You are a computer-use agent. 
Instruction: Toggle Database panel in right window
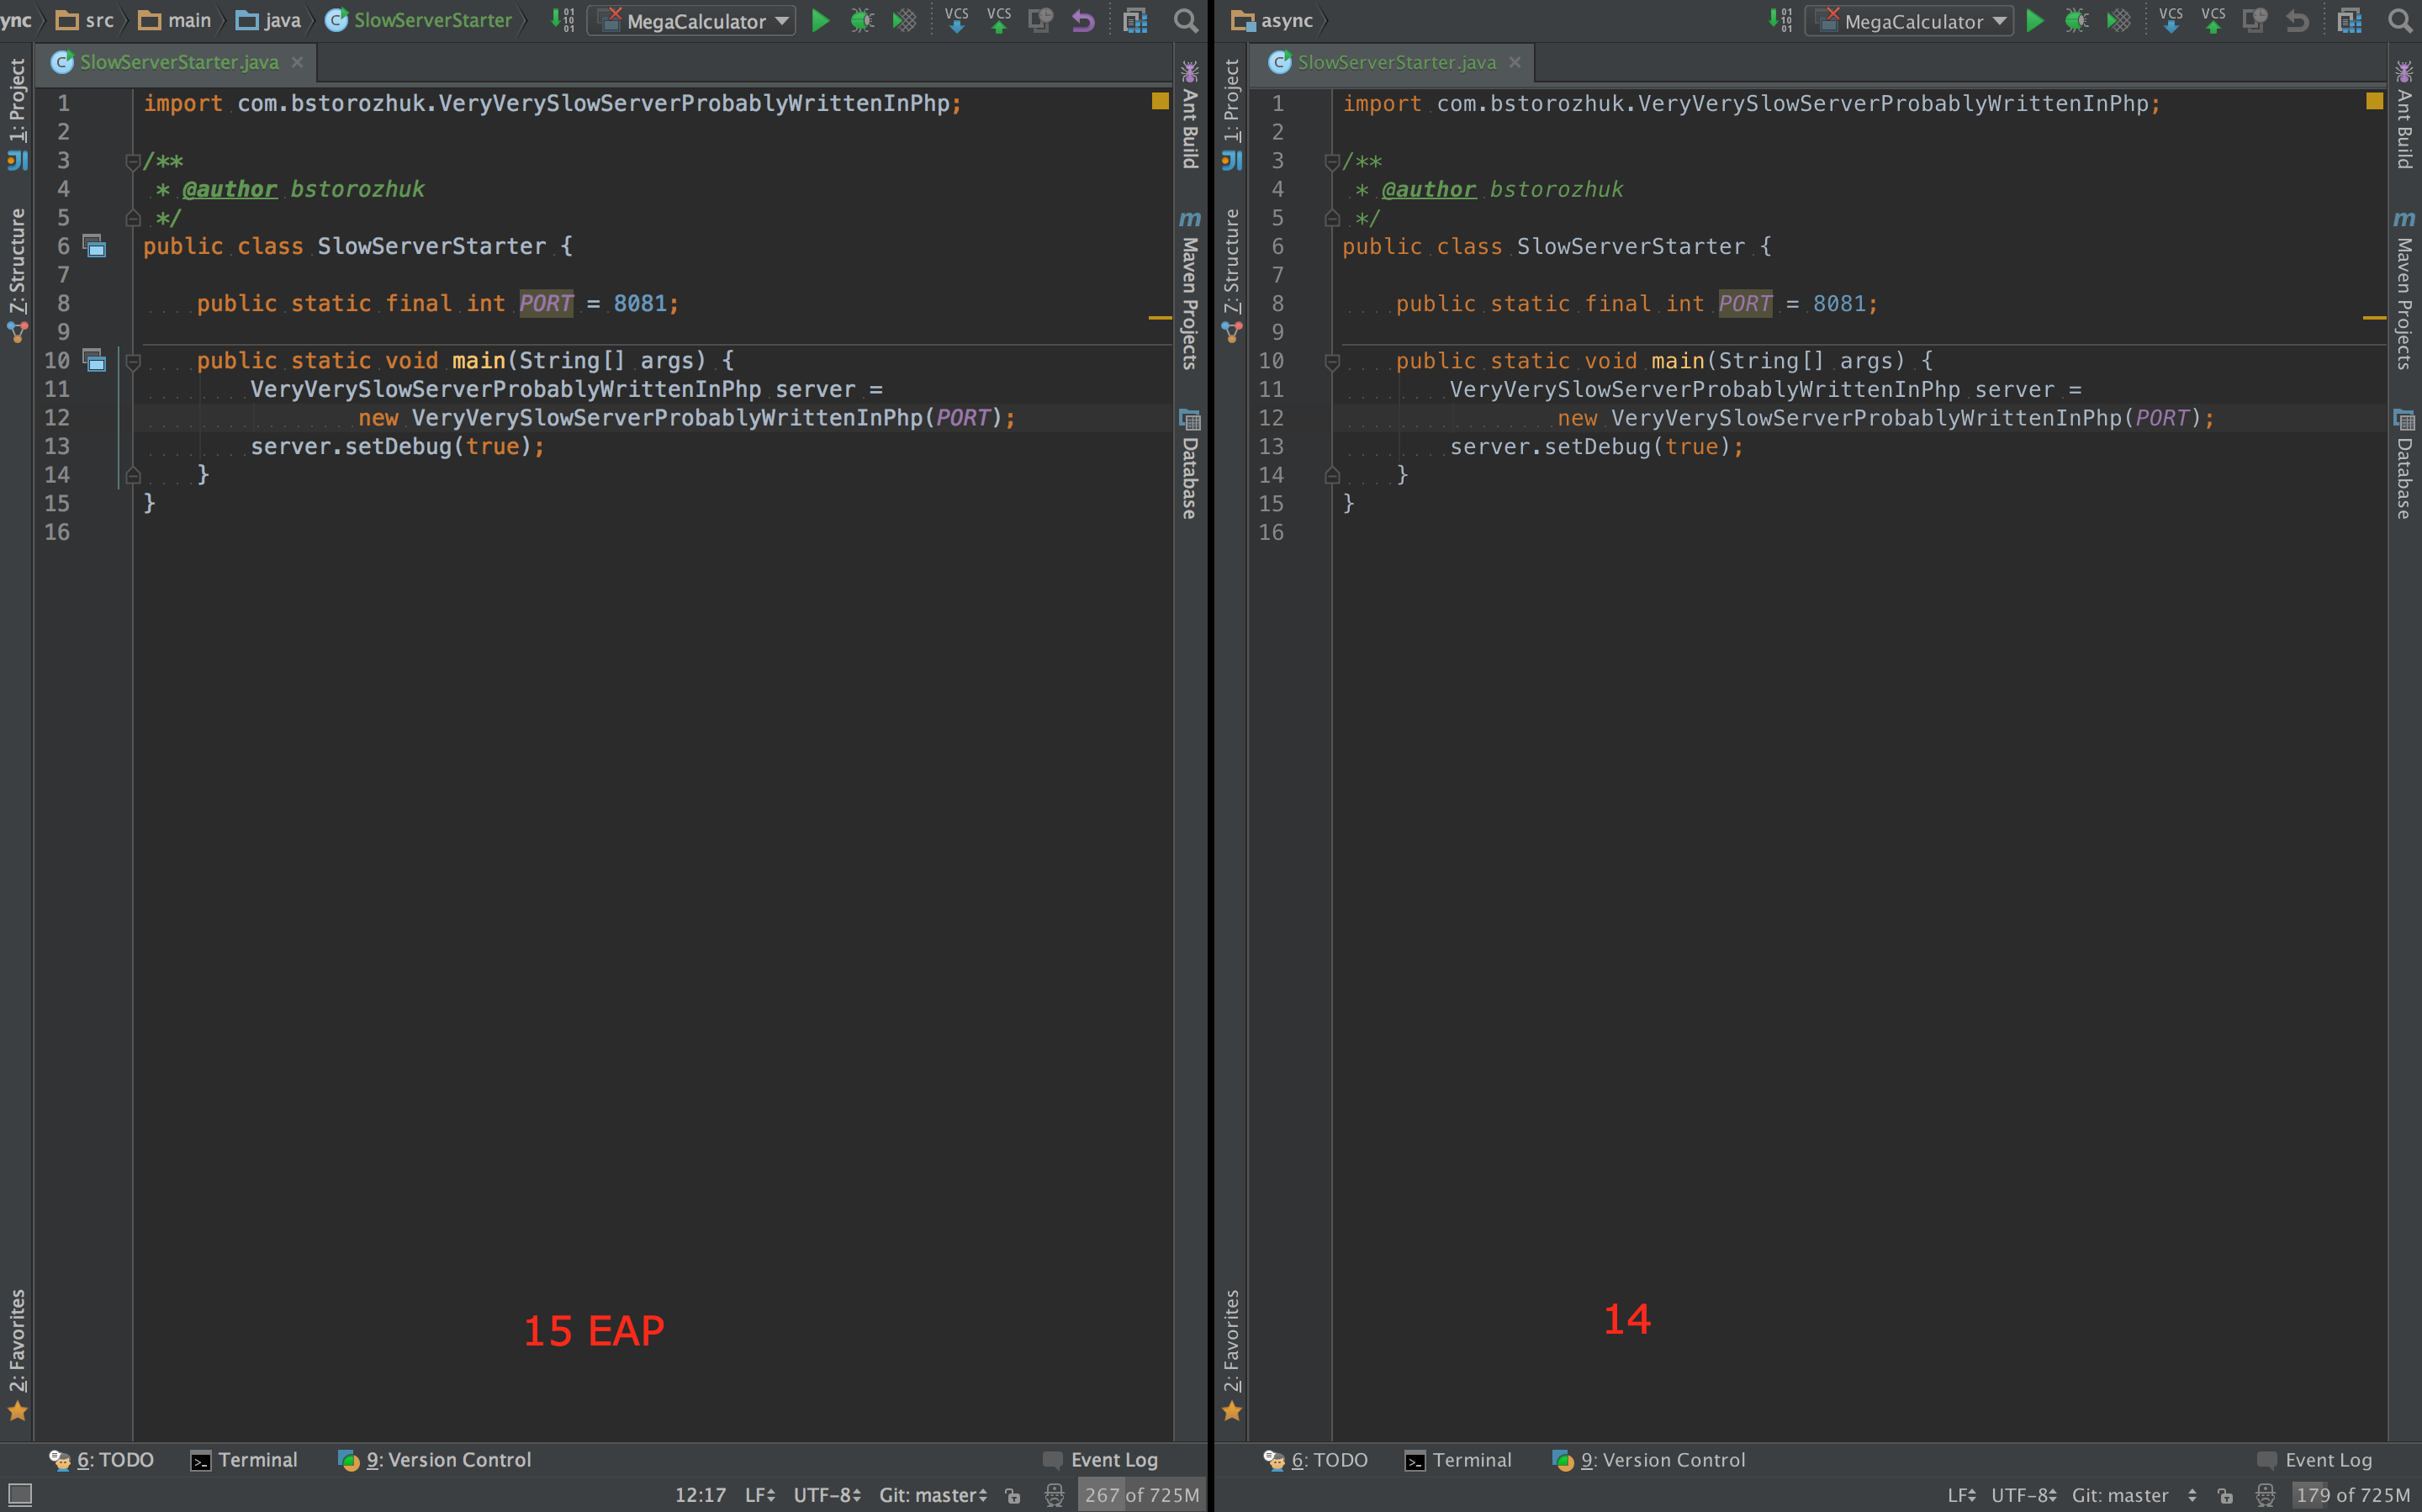2404,464
